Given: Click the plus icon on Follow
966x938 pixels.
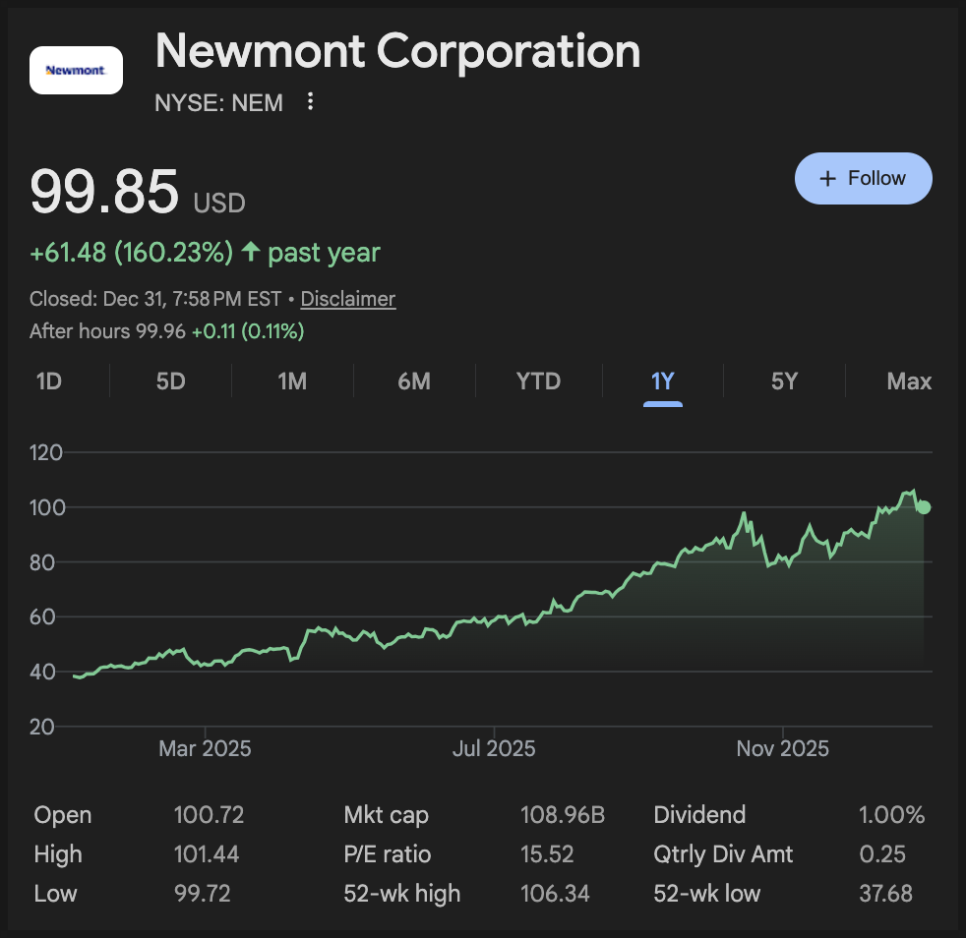Looking at the screenshot, I should point(827,178).
